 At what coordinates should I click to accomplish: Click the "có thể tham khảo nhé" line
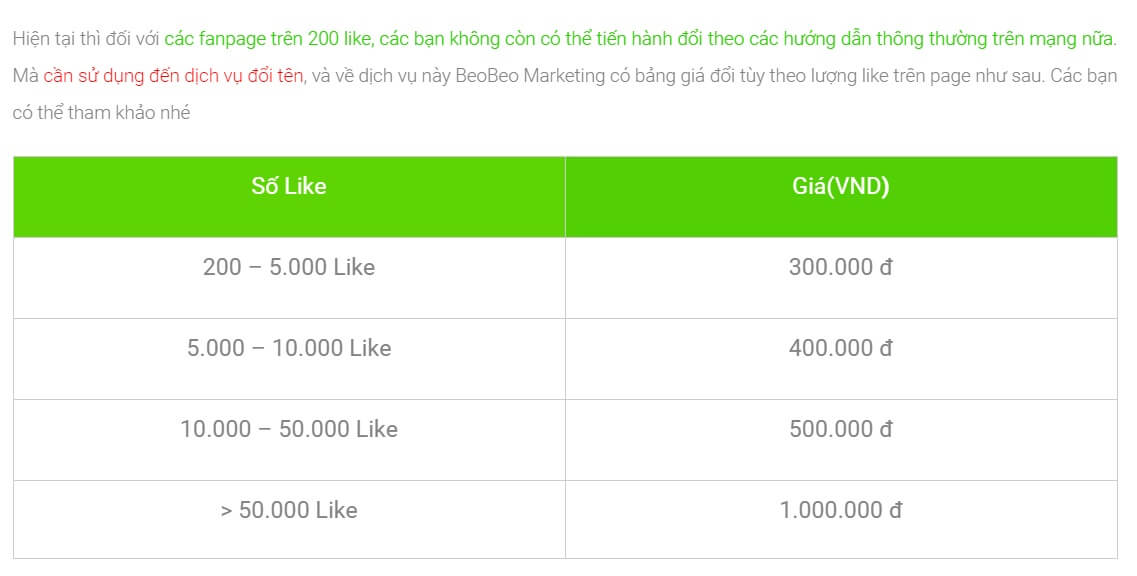coord(101,113)
